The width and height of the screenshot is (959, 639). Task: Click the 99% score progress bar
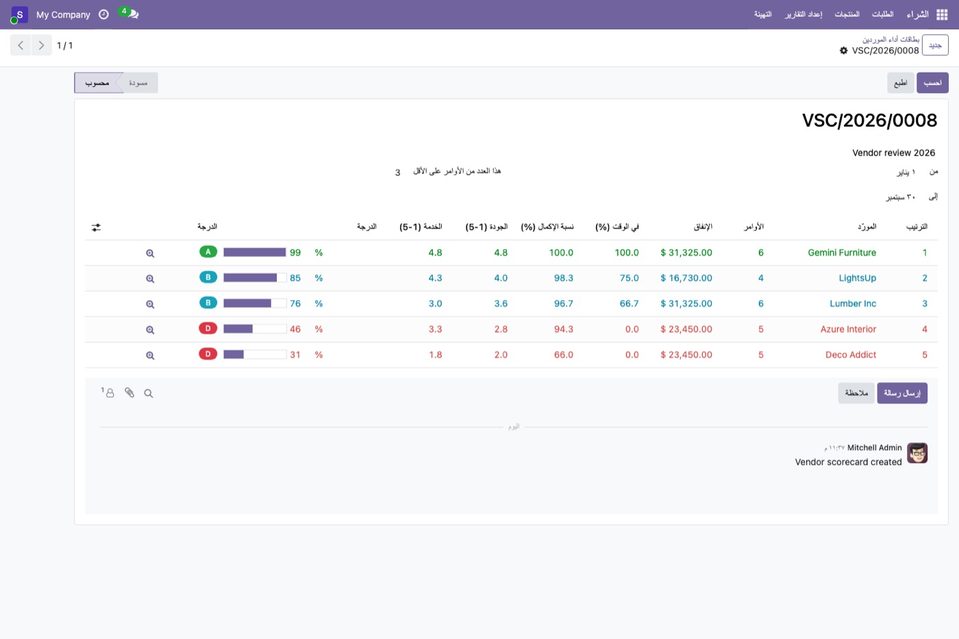tap(255, 253)
